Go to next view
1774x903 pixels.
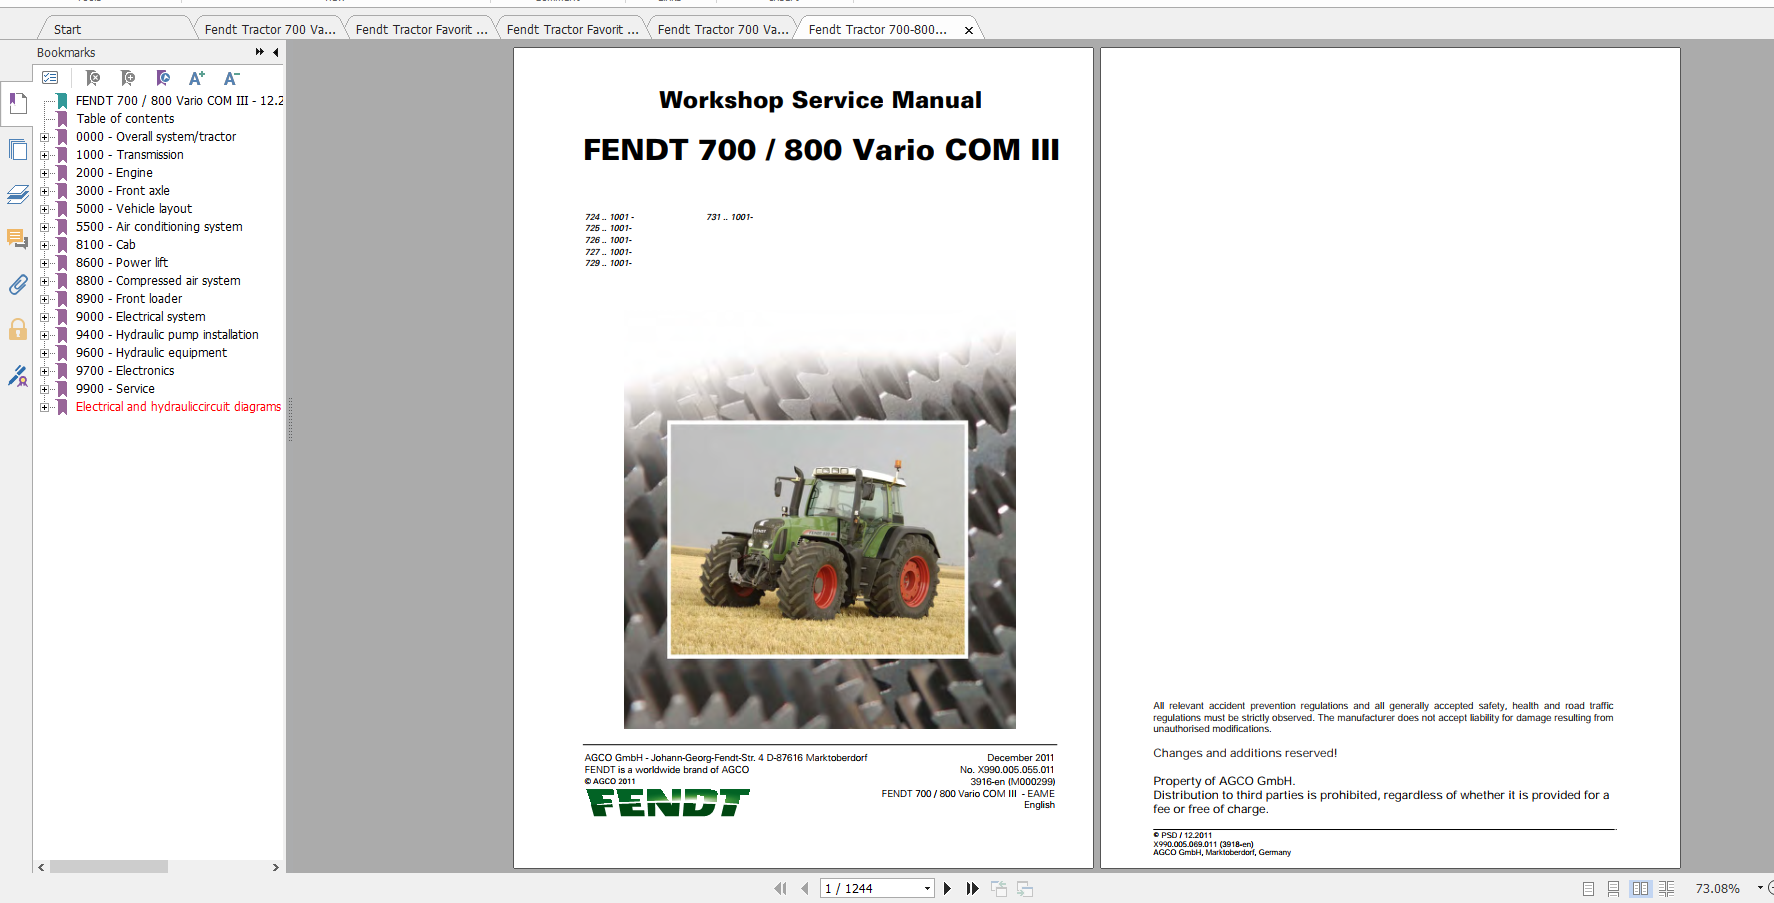1025,888
